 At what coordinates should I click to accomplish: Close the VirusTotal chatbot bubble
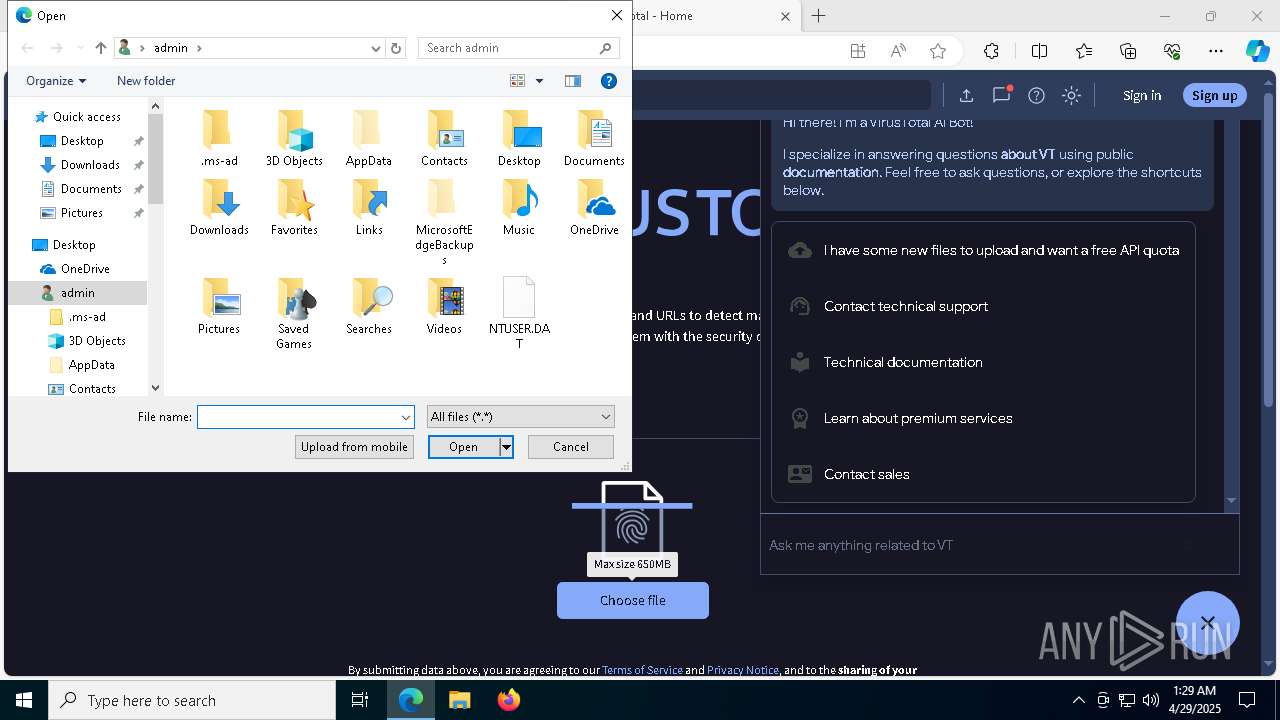click(x=1208, y=623)
